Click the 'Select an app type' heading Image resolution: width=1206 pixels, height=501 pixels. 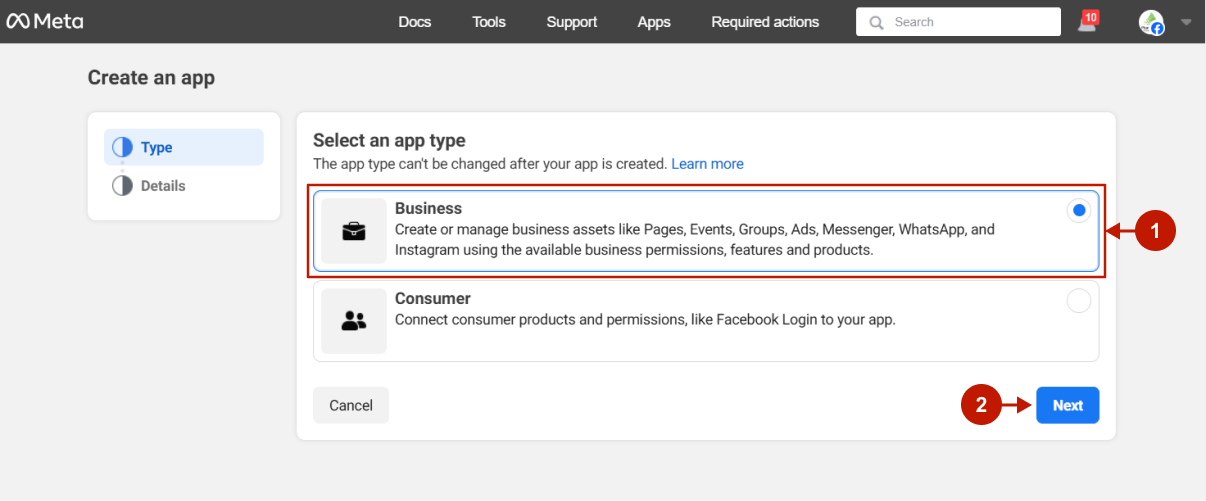coord(389,141)
